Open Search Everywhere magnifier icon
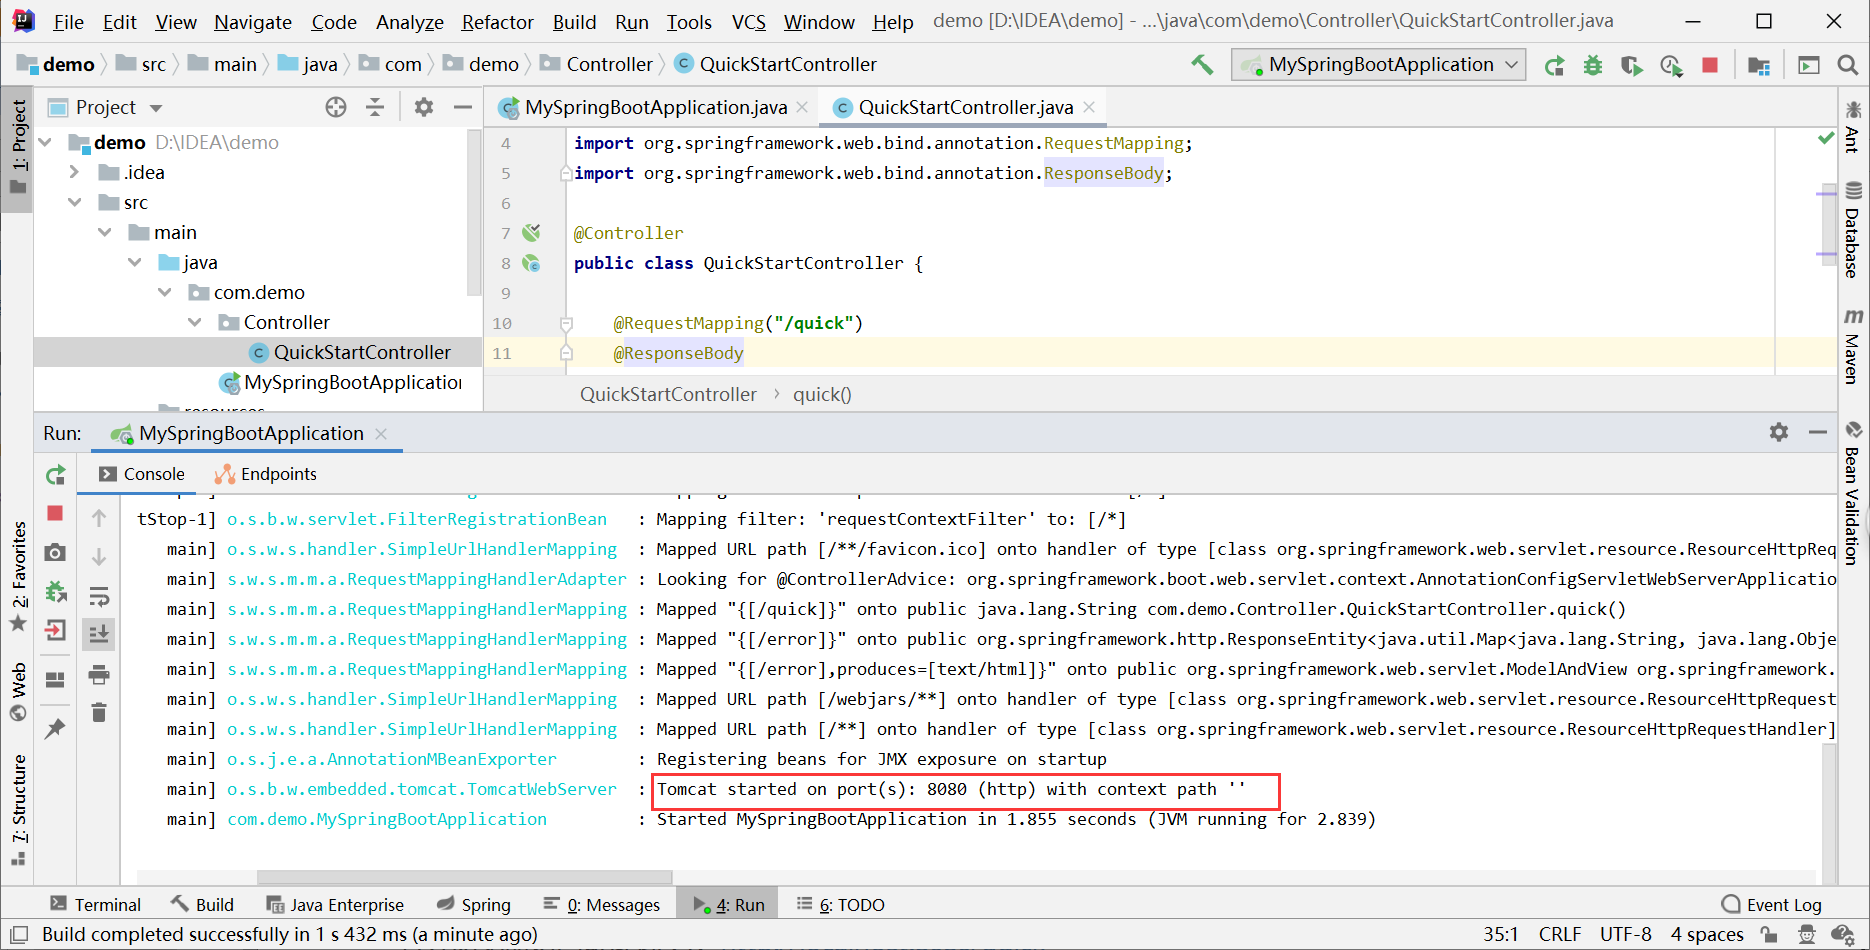The width and height of the screenshot is (1870, 950). coord(1847,65)
